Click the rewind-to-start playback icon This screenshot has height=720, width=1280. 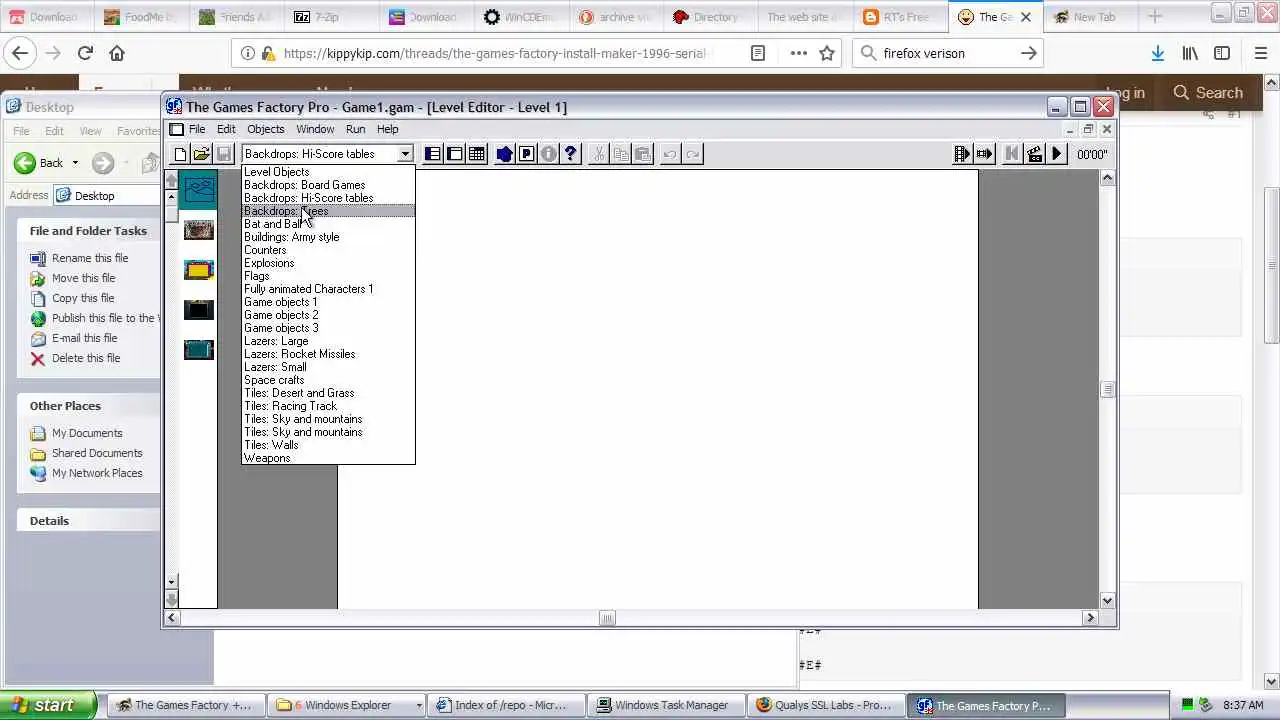tap(1011, 154)
